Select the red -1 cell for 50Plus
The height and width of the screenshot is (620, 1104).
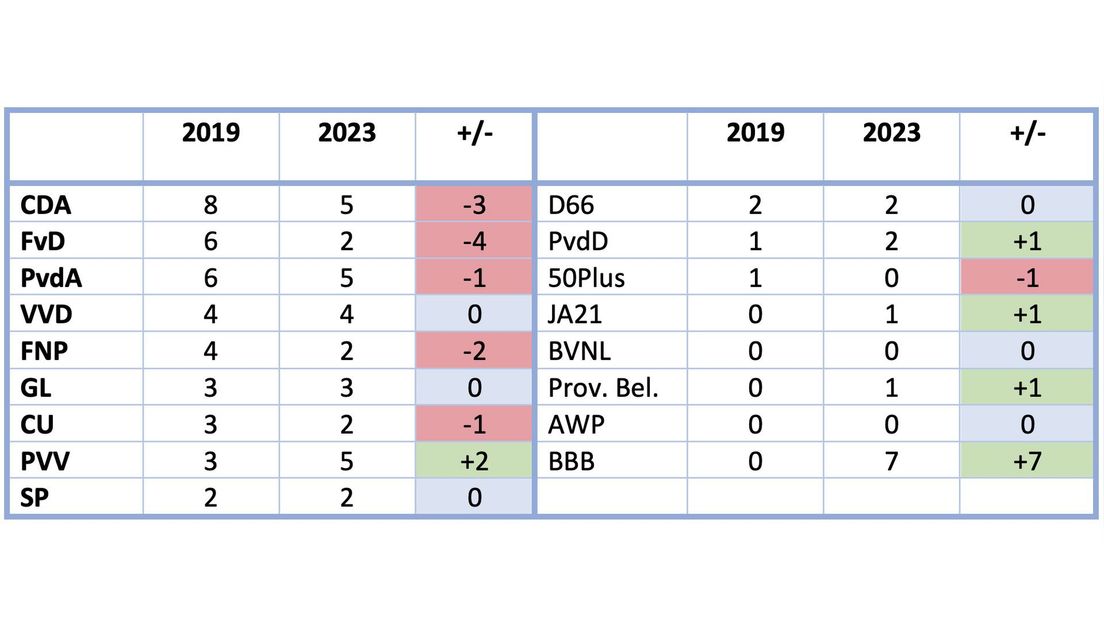coord(1027,278)
